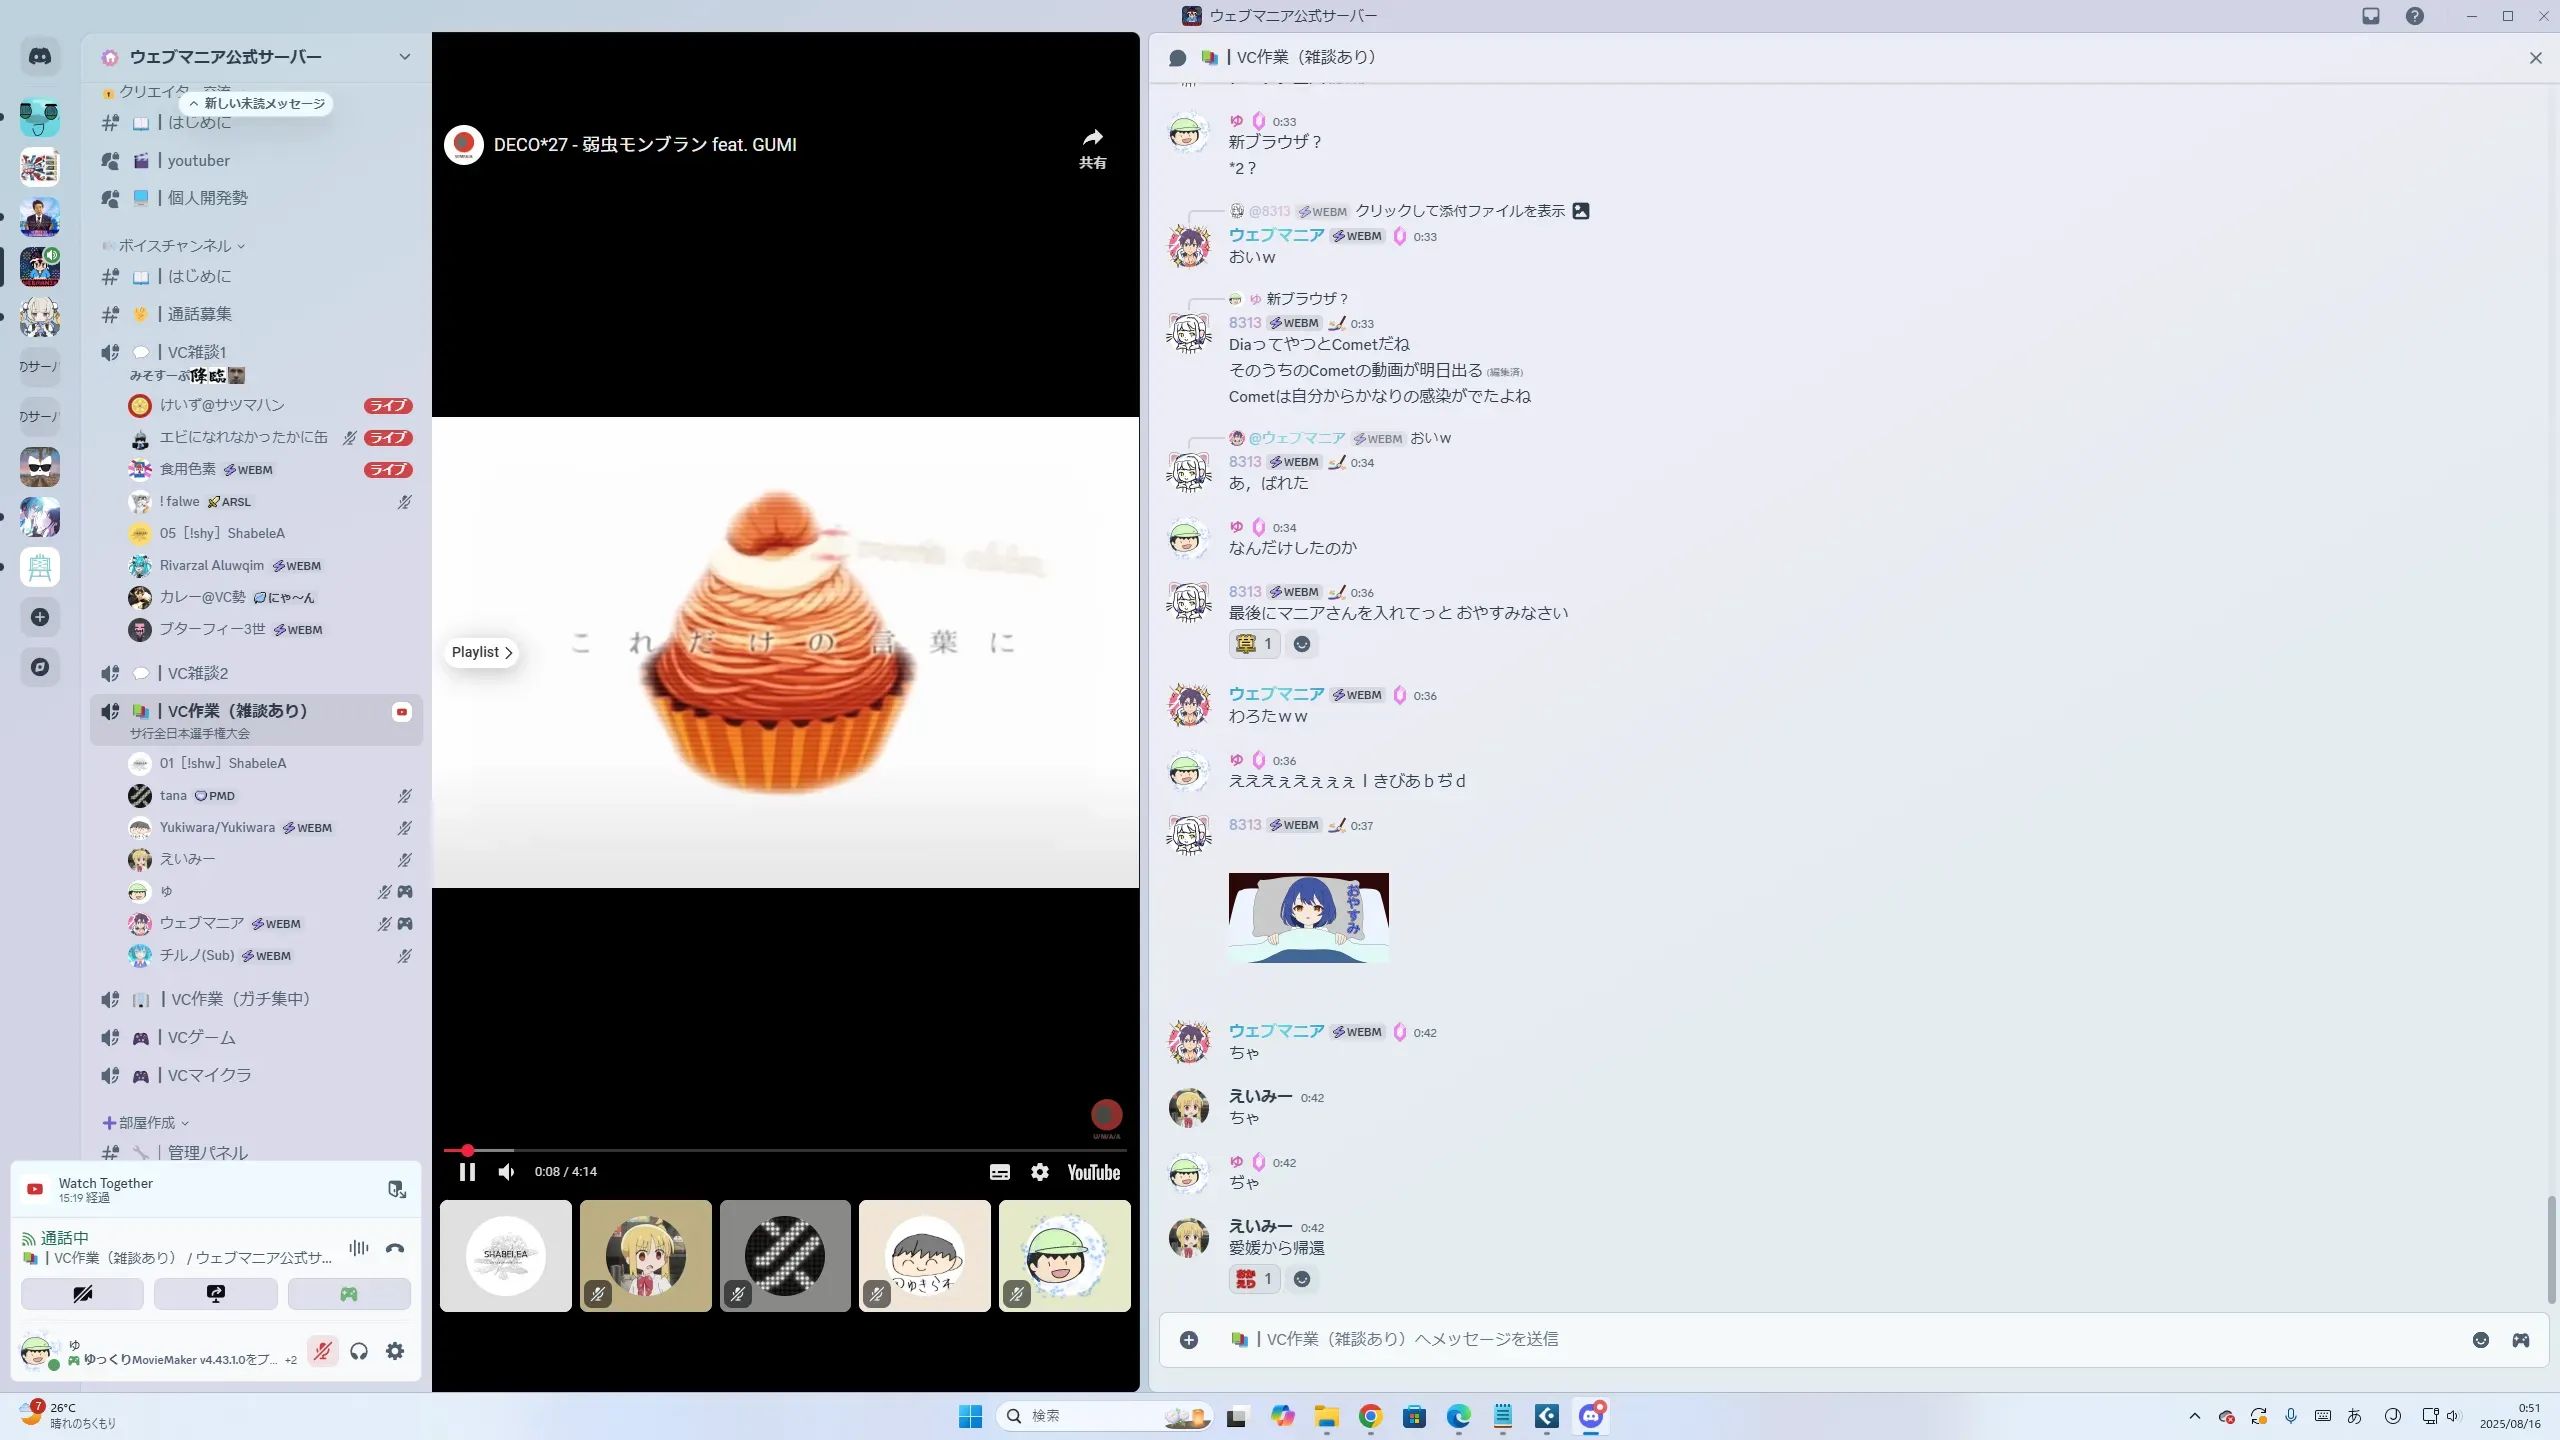Click the add a server plus icon

coord(40,617)
